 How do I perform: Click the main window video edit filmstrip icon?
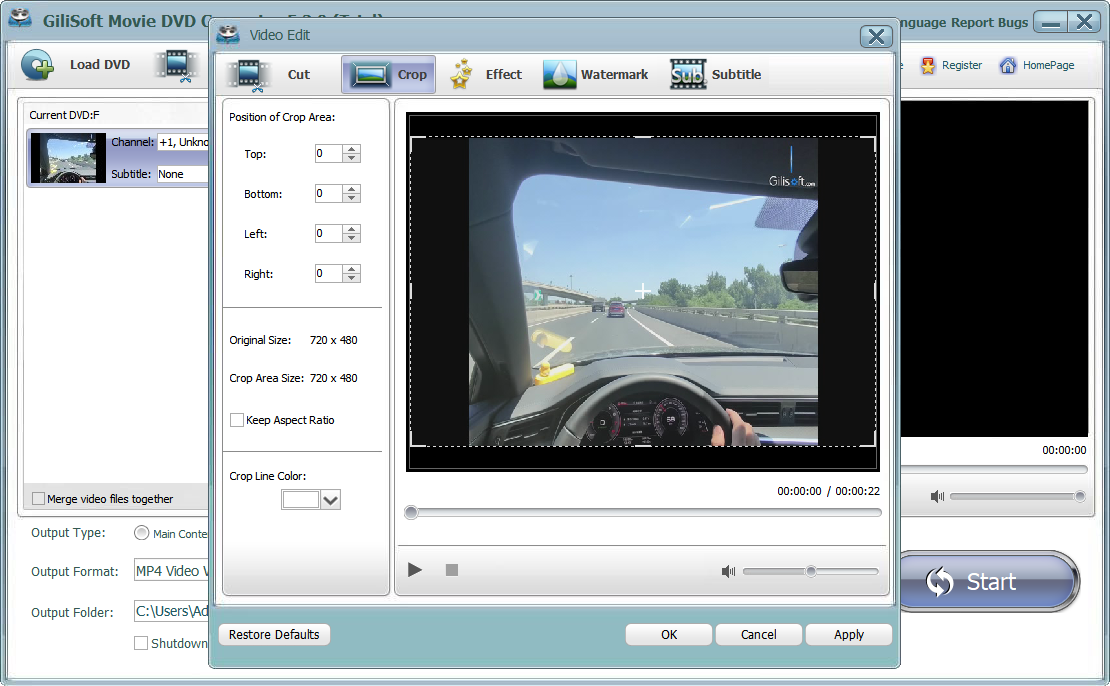click(177, 66)
